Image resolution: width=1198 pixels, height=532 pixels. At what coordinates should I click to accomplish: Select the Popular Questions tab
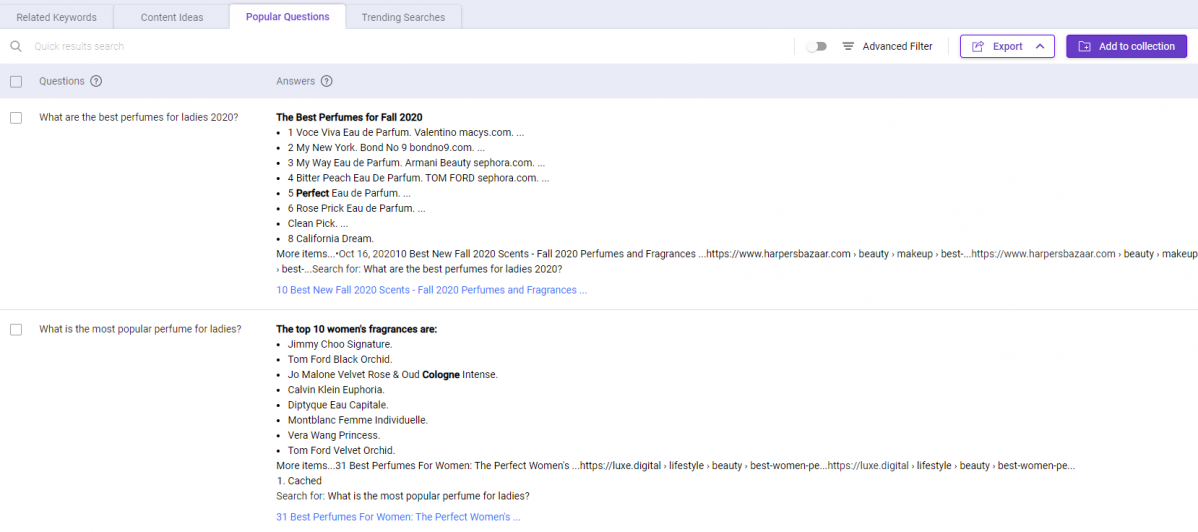[287, 17]
